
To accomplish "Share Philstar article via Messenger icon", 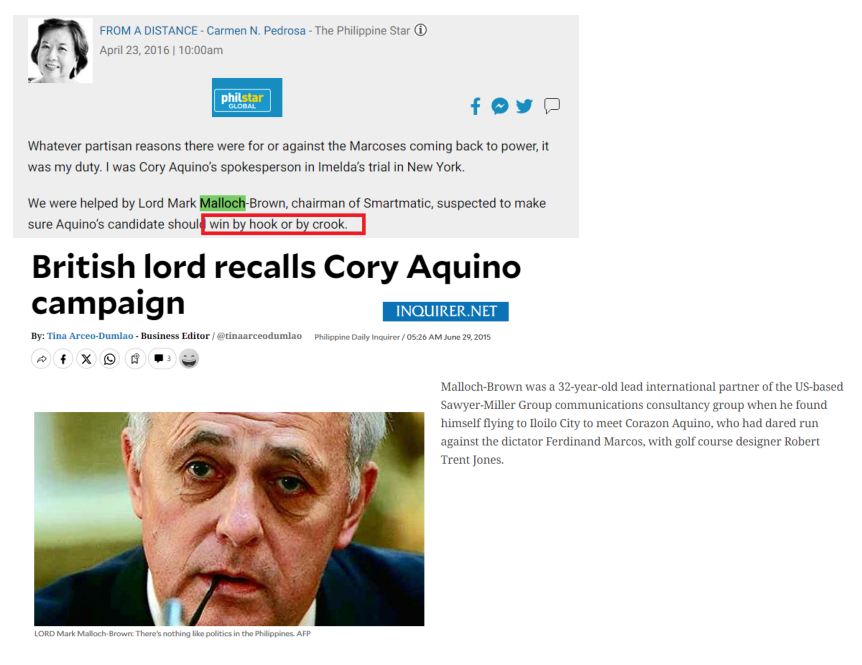I will pyautogui.click(x=500, y=106).
